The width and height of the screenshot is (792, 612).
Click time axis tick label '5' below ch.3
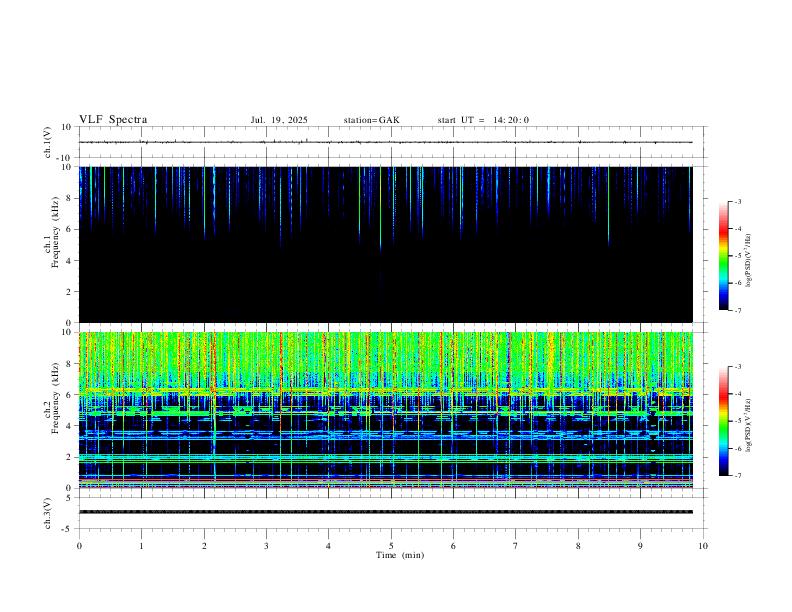(391, 546)
